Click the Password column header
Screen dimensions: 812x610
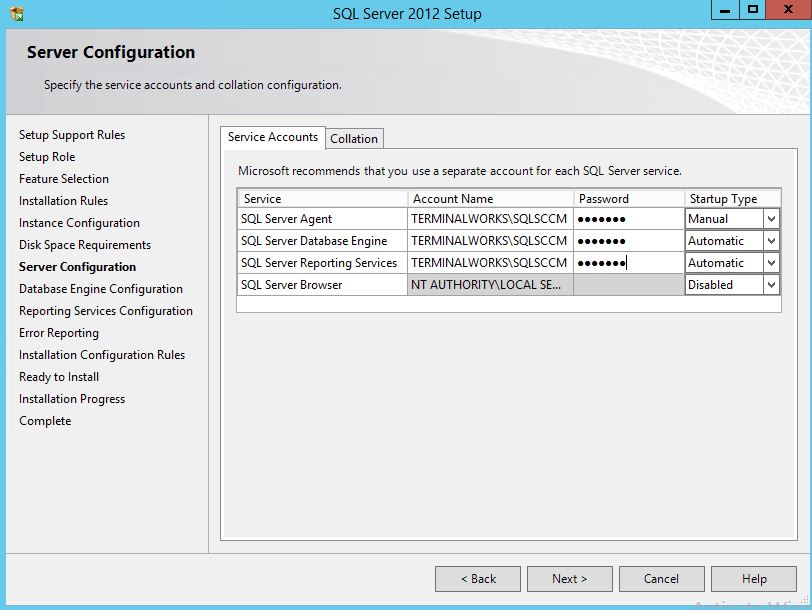point(629,199)
